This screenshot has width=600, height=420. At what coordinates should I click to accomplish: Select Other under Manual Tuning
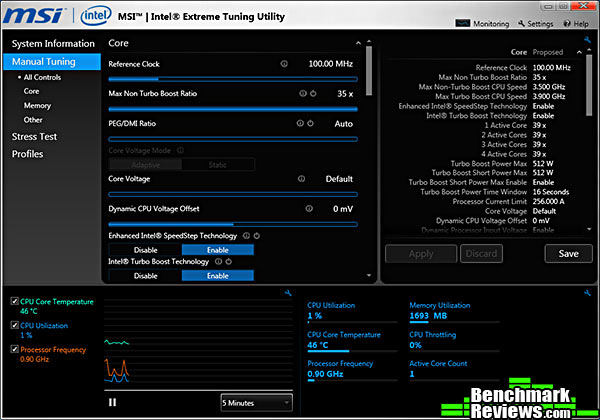coord(33,120)
